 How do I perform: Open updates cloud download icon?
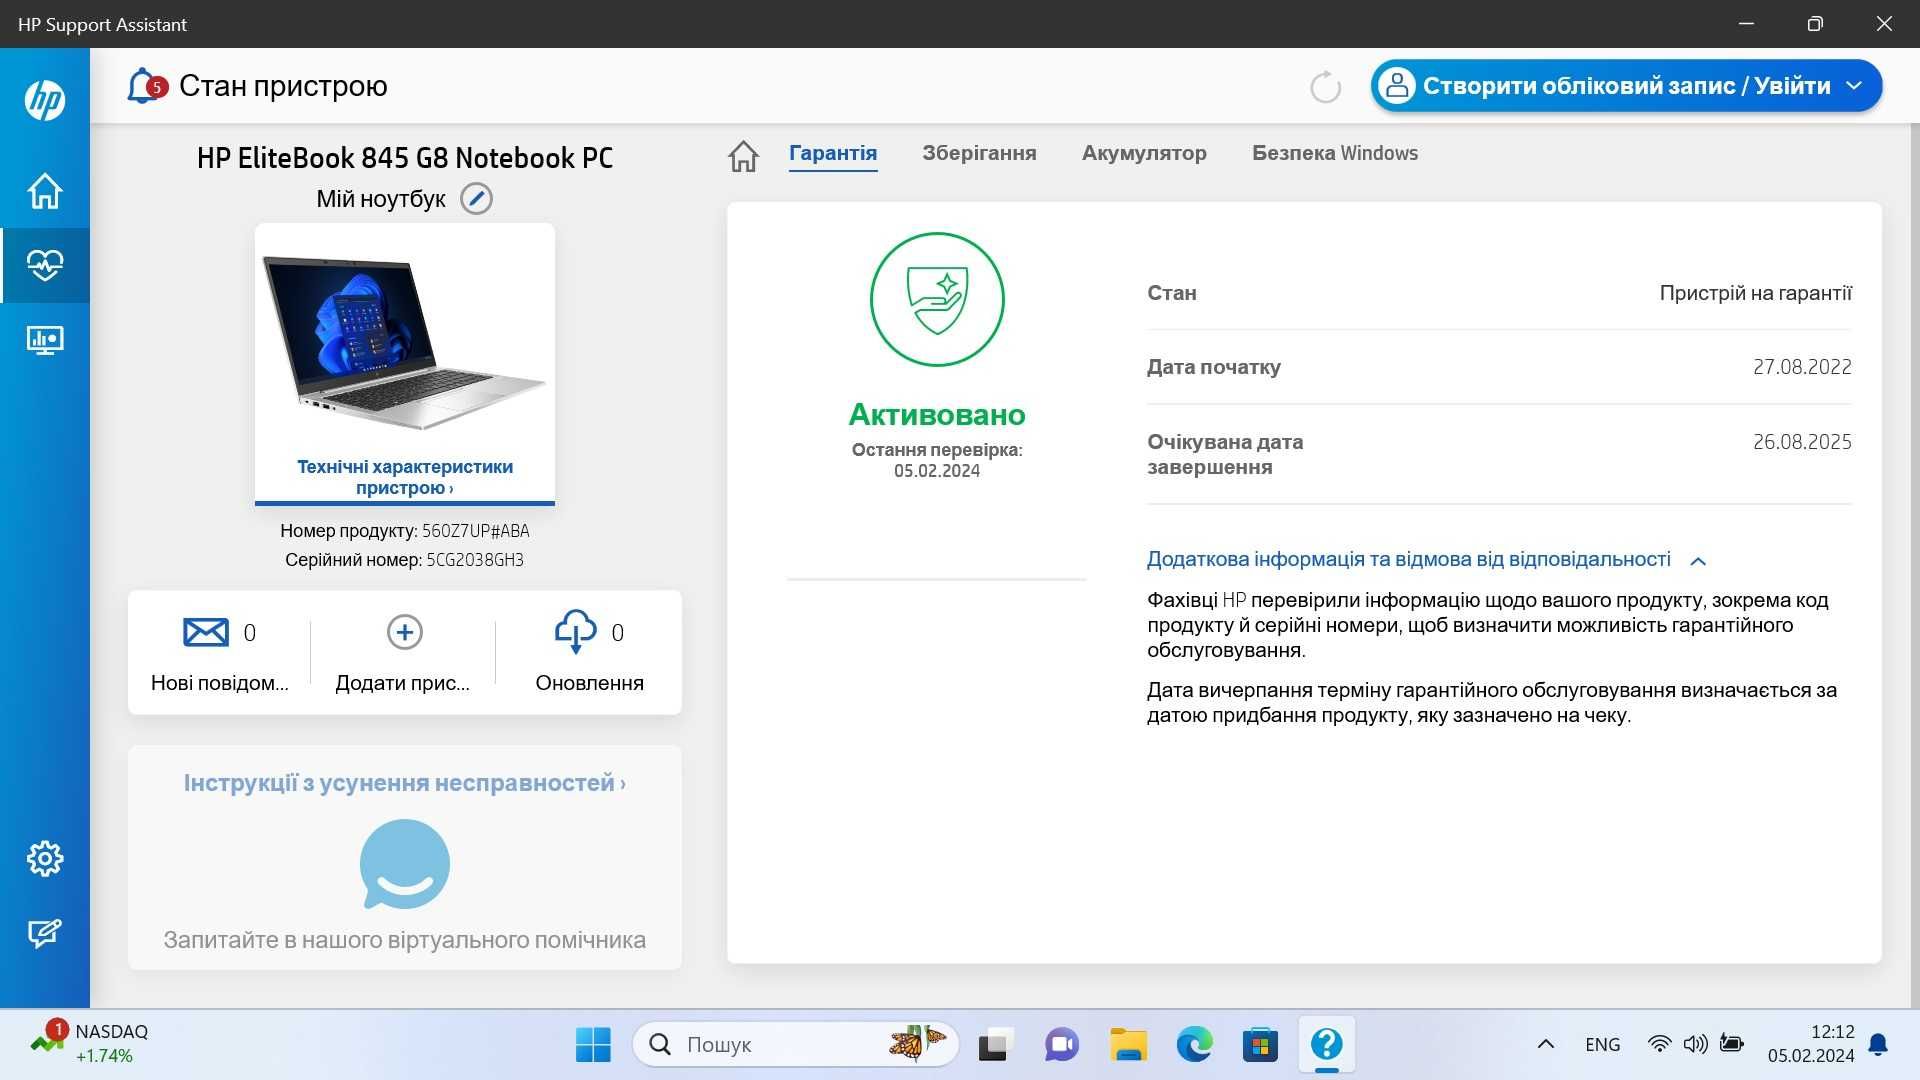click(x=575, y=631)
